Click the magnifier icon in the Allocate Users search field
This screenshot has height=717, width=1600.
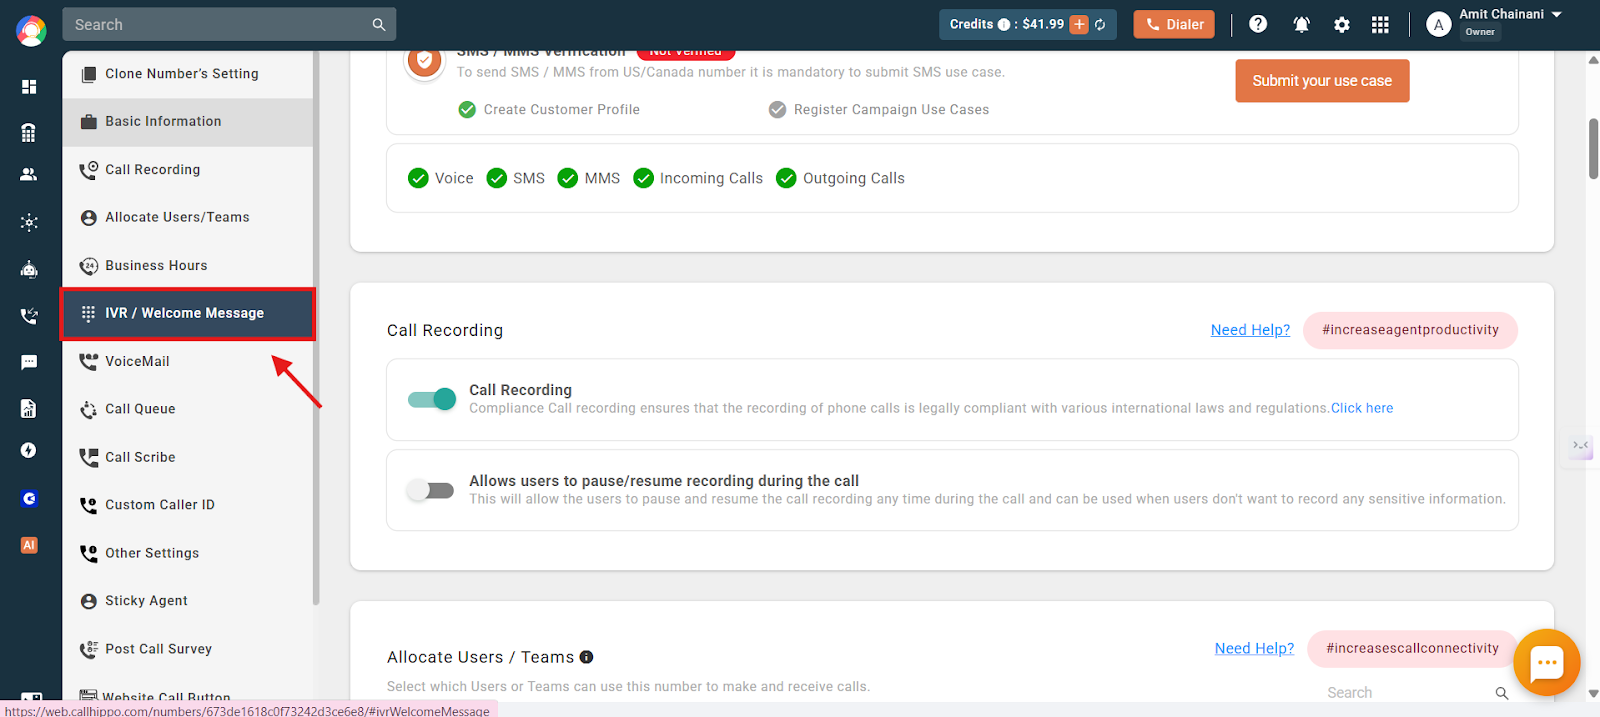1501,693
